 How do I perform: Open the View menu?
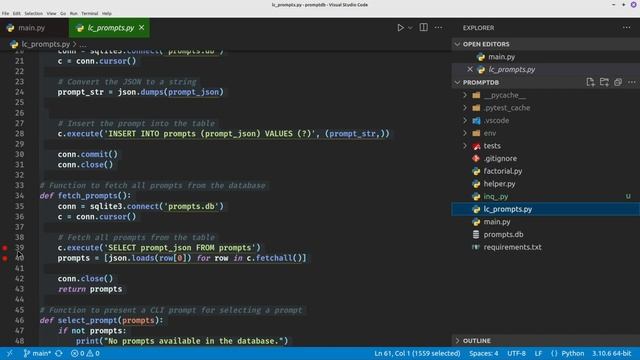click(x=51, y=13)
